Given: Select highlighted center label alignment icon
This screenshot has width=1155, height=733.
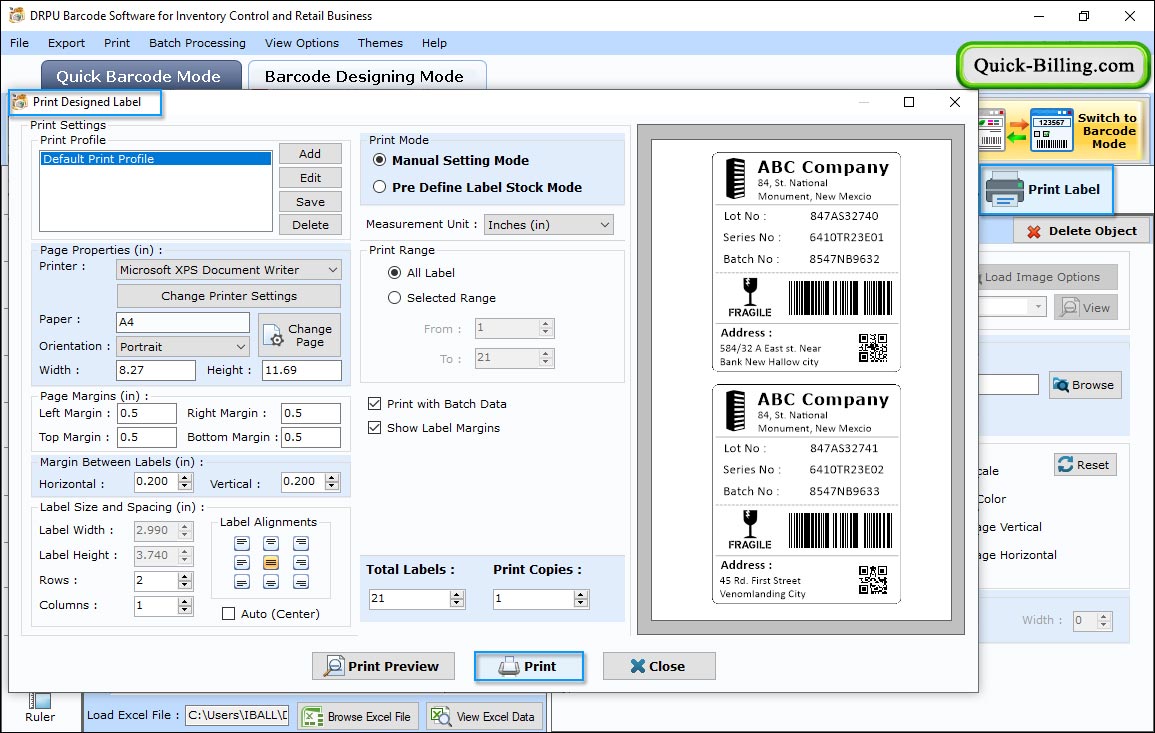Looking at the screenshot, I should click(271, 563).
